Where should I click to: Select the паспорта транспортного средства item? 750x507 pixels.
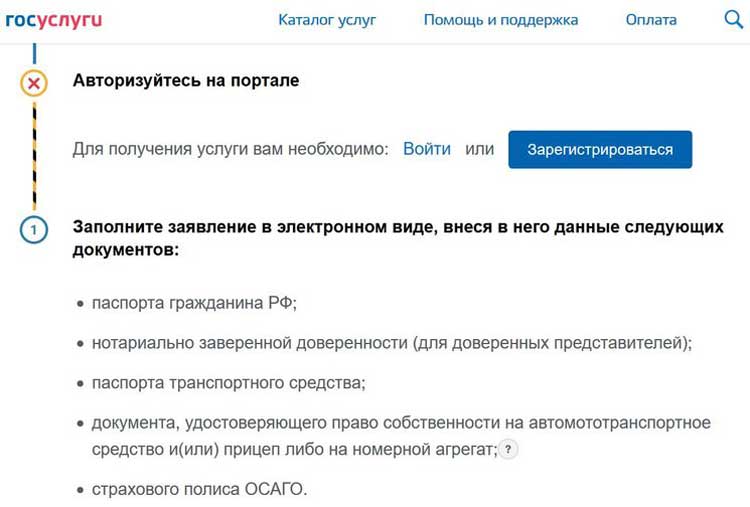pos(229,383)
